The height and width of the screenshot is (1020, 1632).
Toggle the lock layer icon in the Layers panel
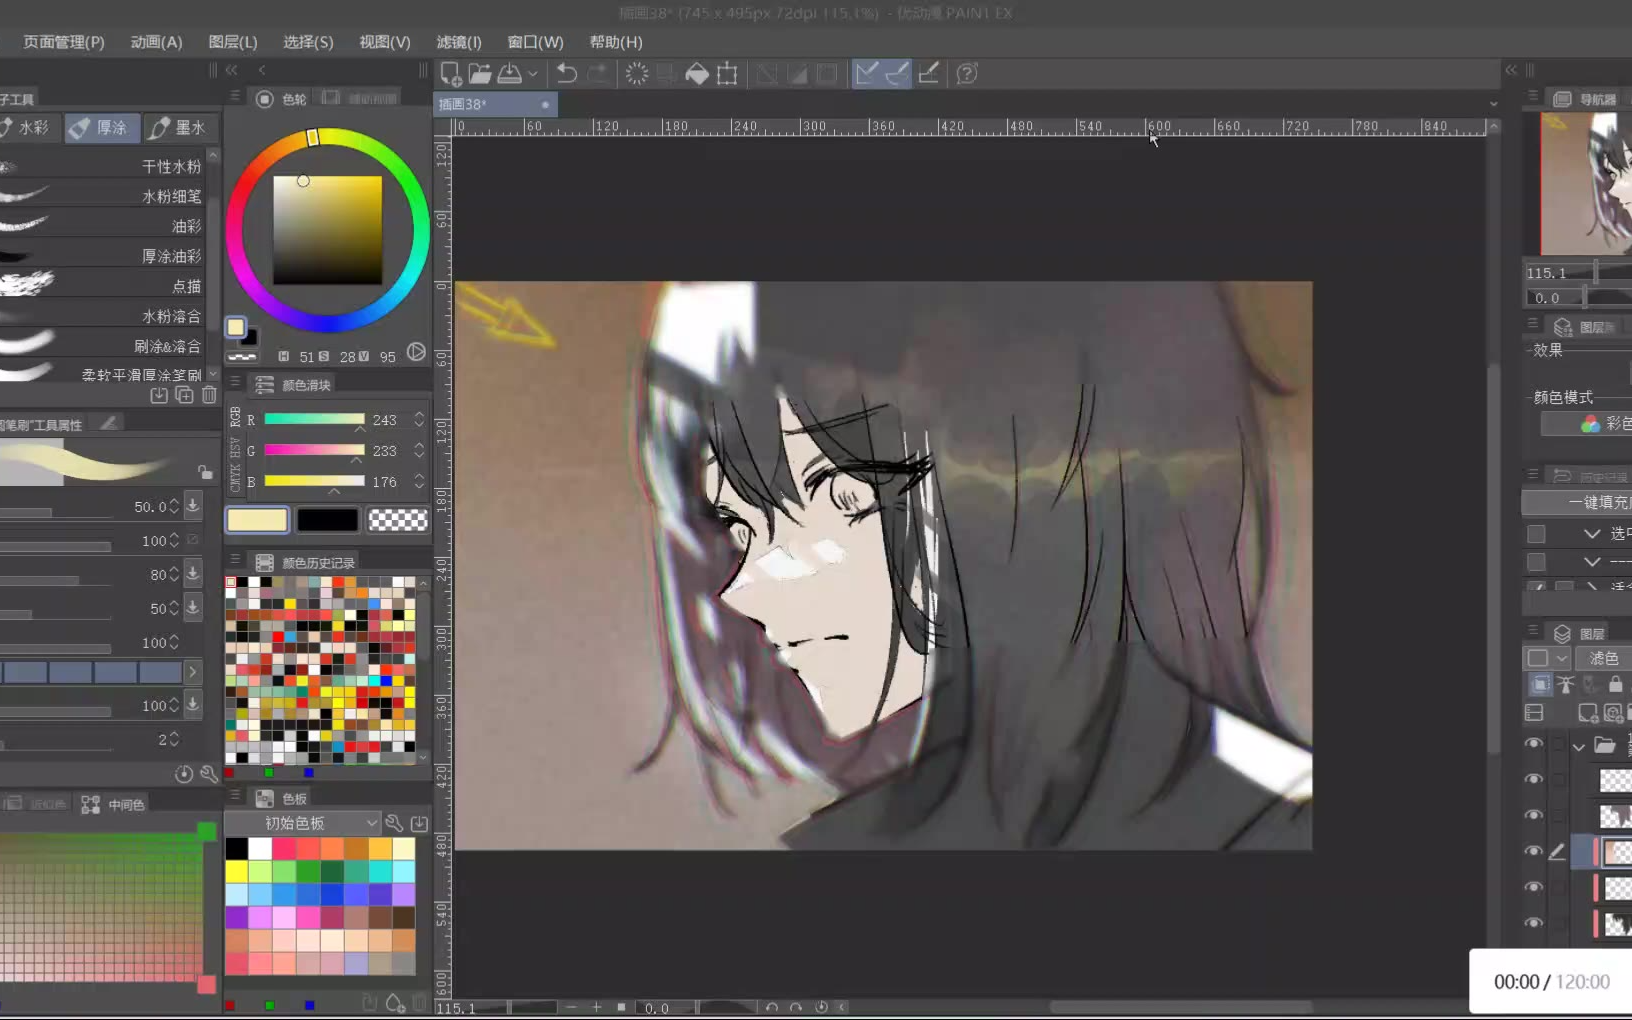click(x=1615, y=685)
